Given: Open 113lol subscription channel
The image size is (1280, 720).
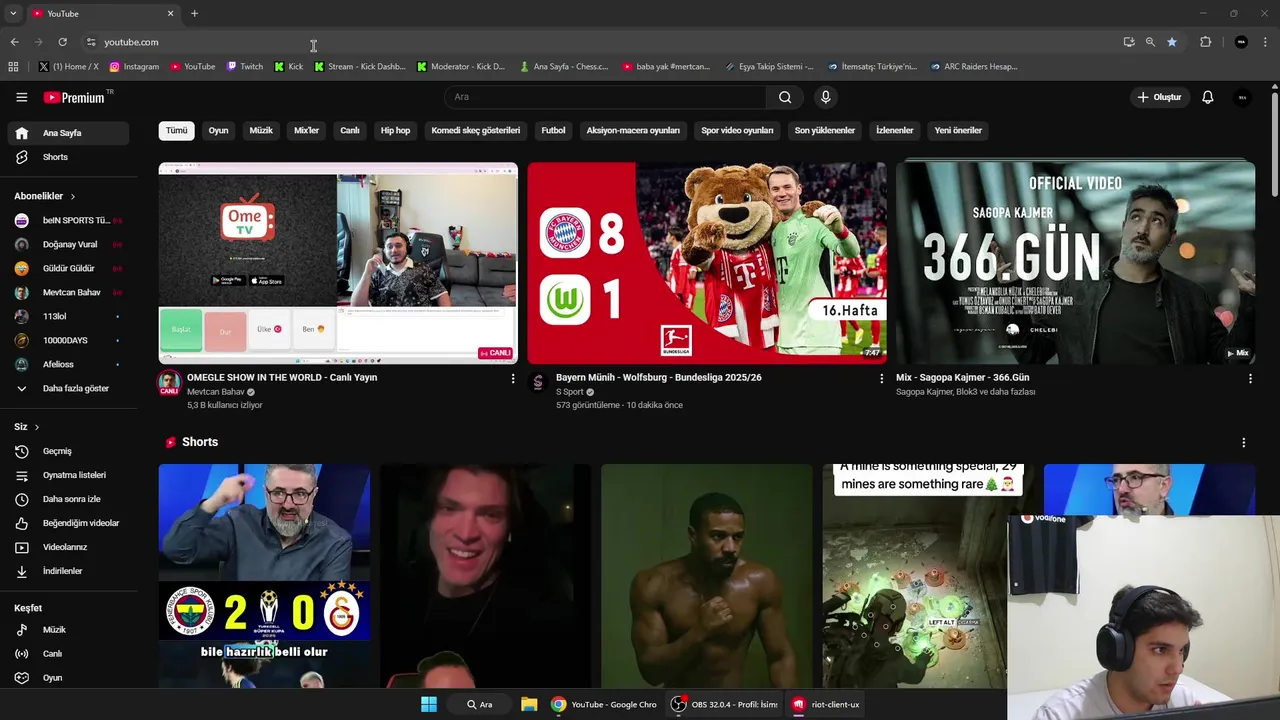Looking at the screenshot, I should 68,316.
